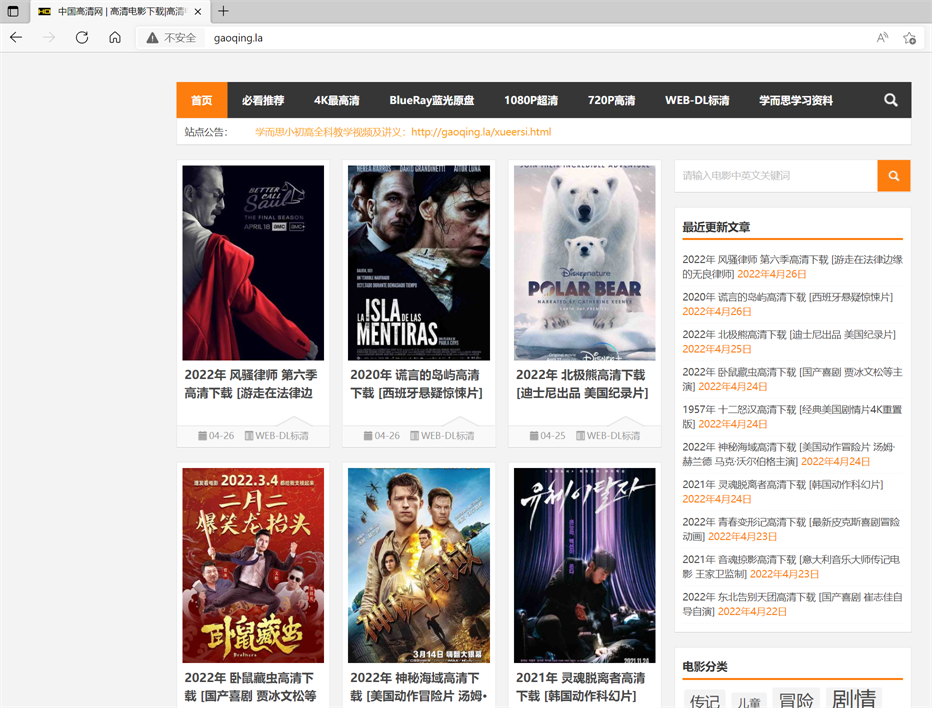Viewport: 932px width, 708px height.
Task: Select the 4K最高清 menu item
Action: 336,100
